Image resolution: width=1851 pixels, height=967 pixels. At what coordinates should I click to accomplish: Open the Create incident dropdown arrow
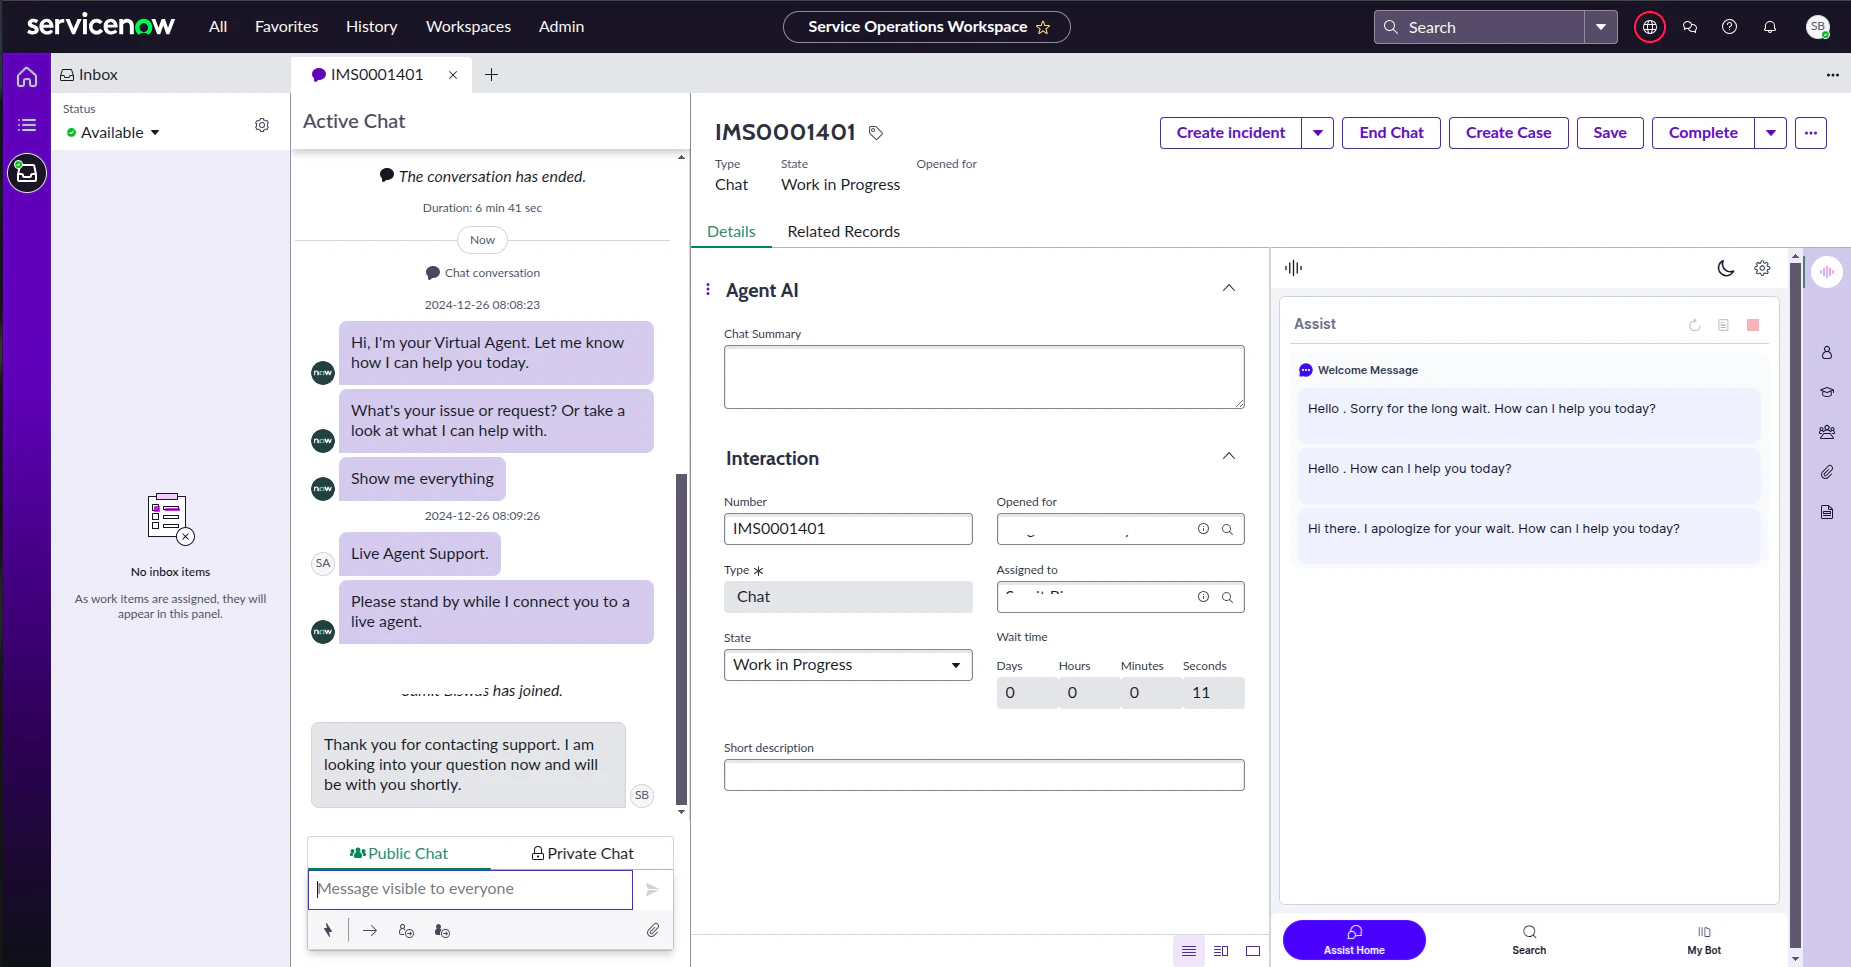pyautogui.click(x=1319, y=132)
